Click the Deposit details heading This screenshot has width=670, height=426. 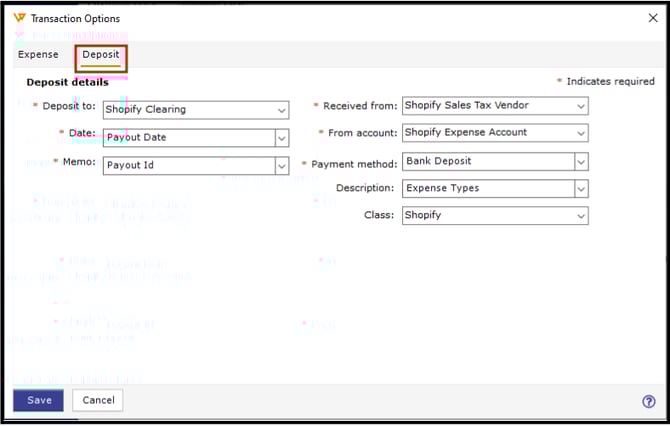coord(68,82)
